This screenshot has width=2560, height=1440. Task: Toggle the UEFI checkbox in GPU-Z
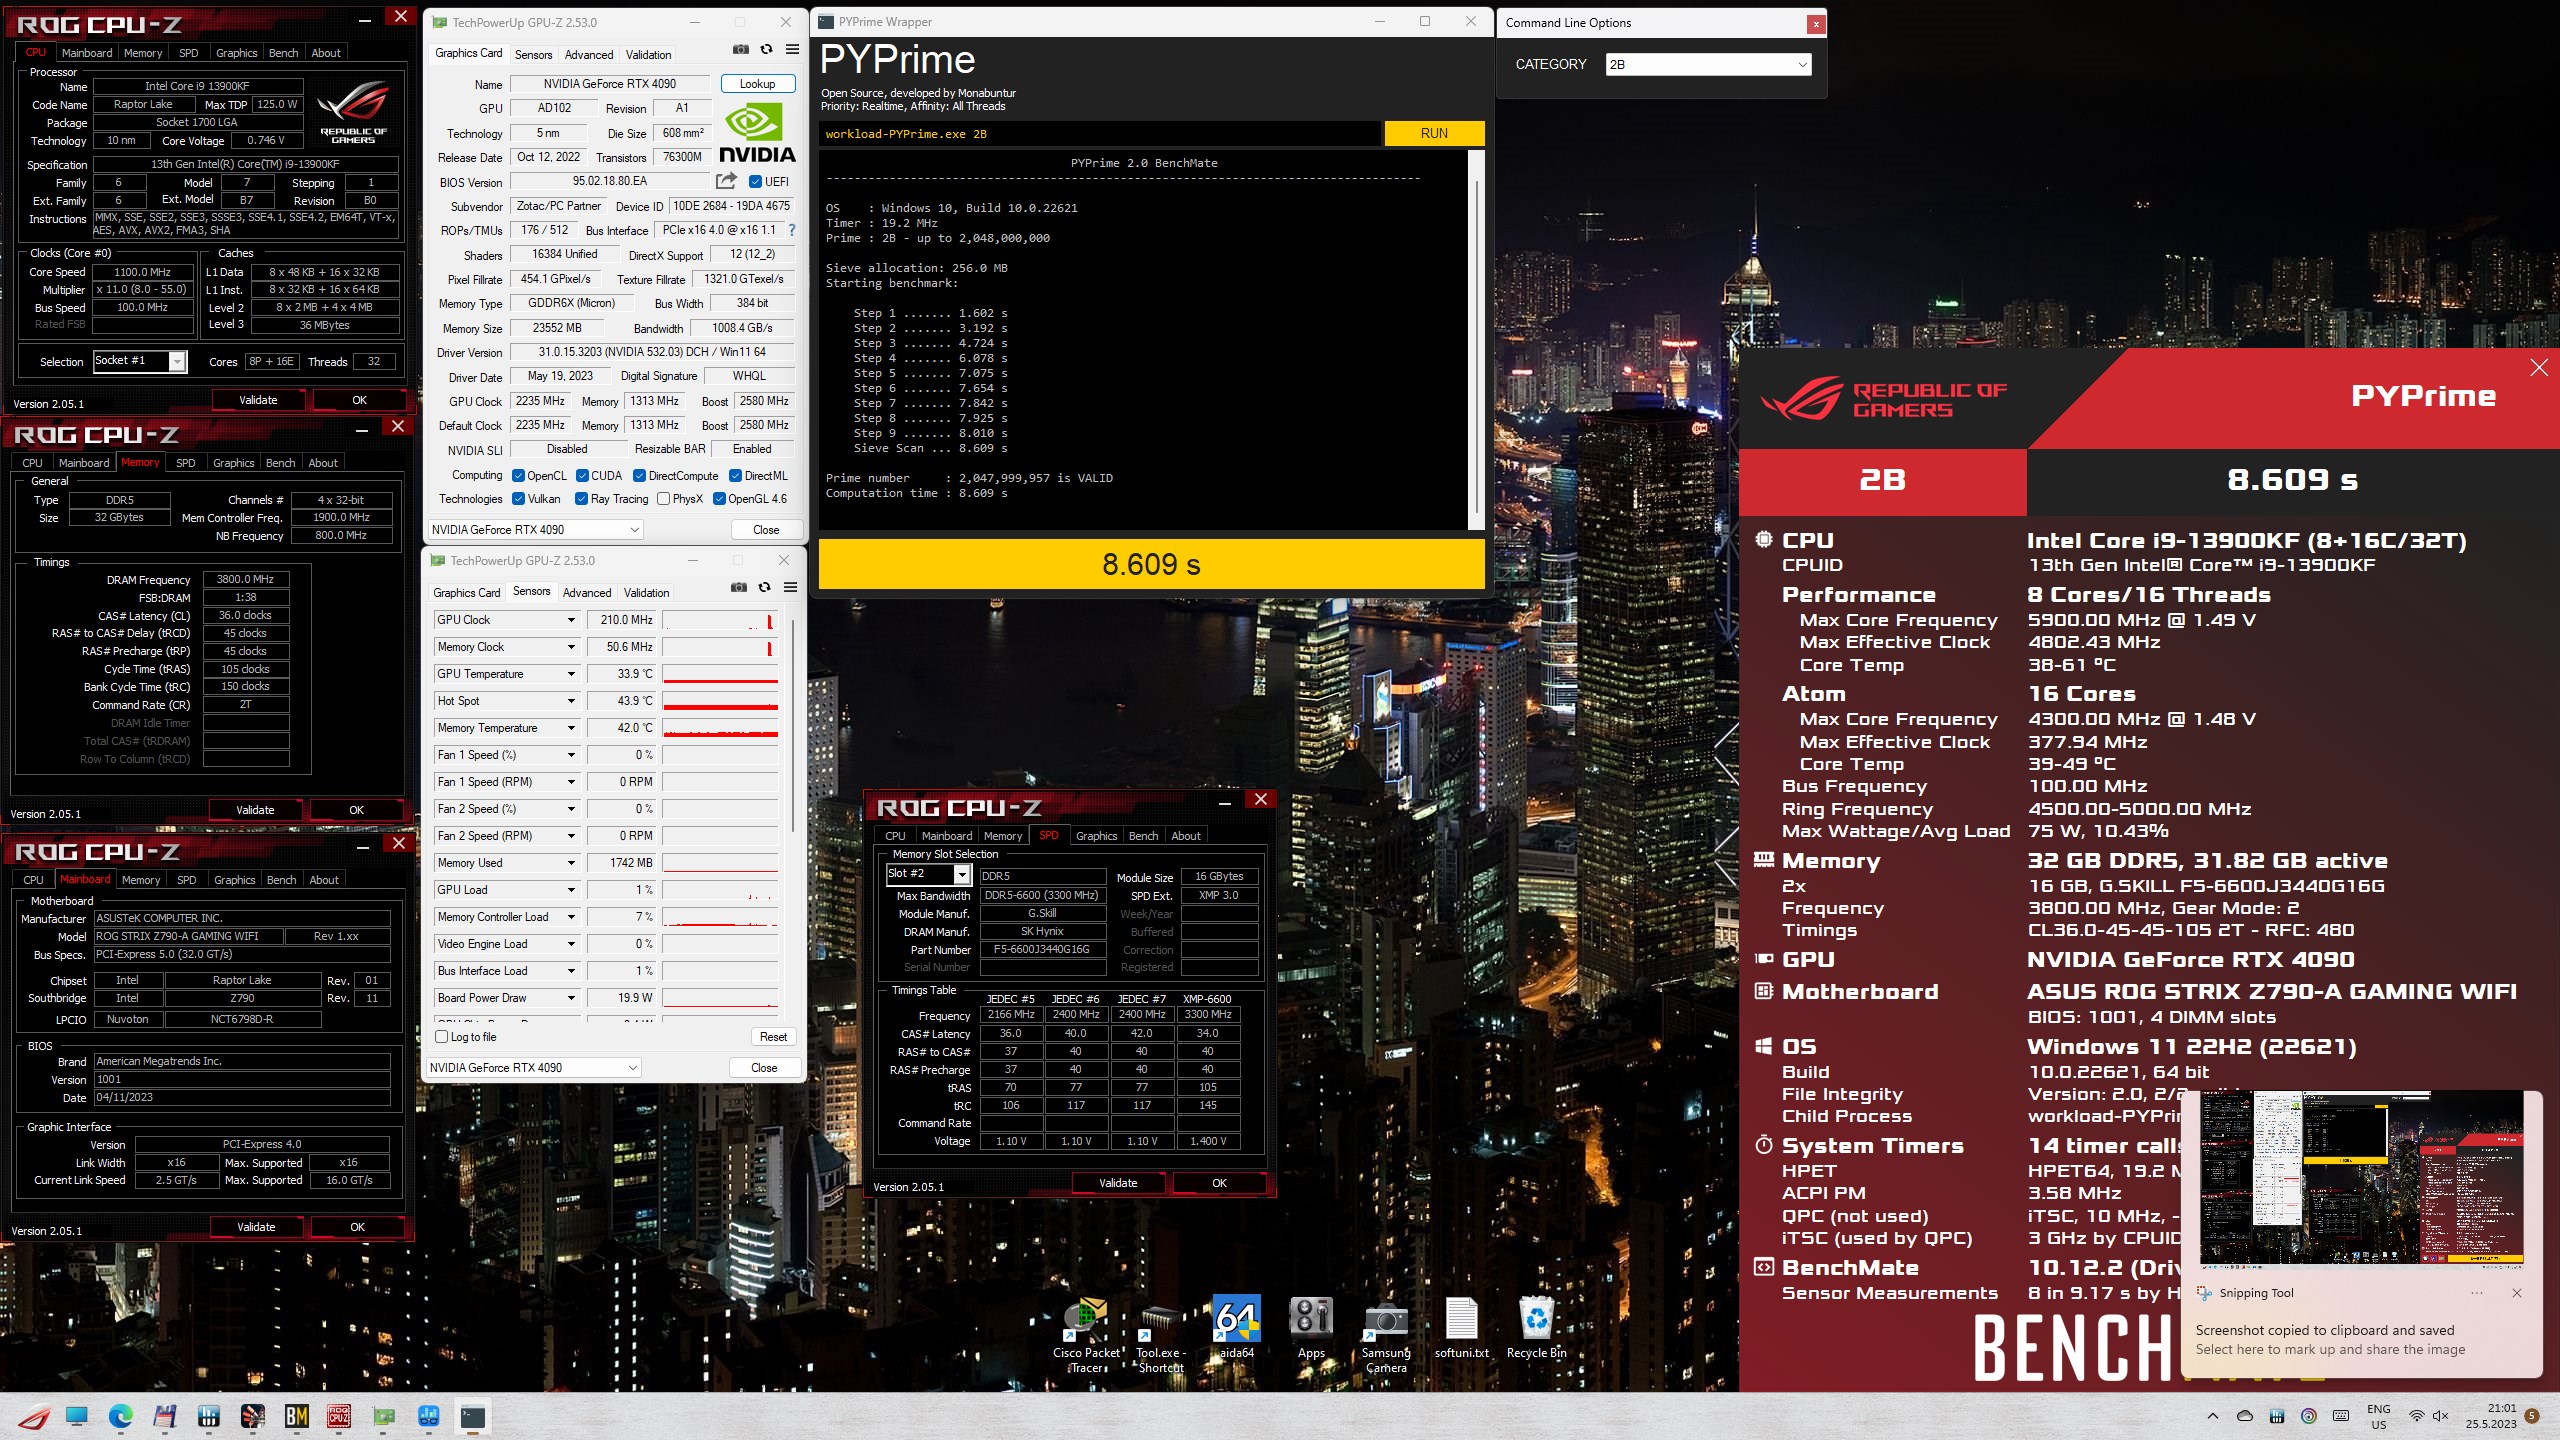(755, 181)
